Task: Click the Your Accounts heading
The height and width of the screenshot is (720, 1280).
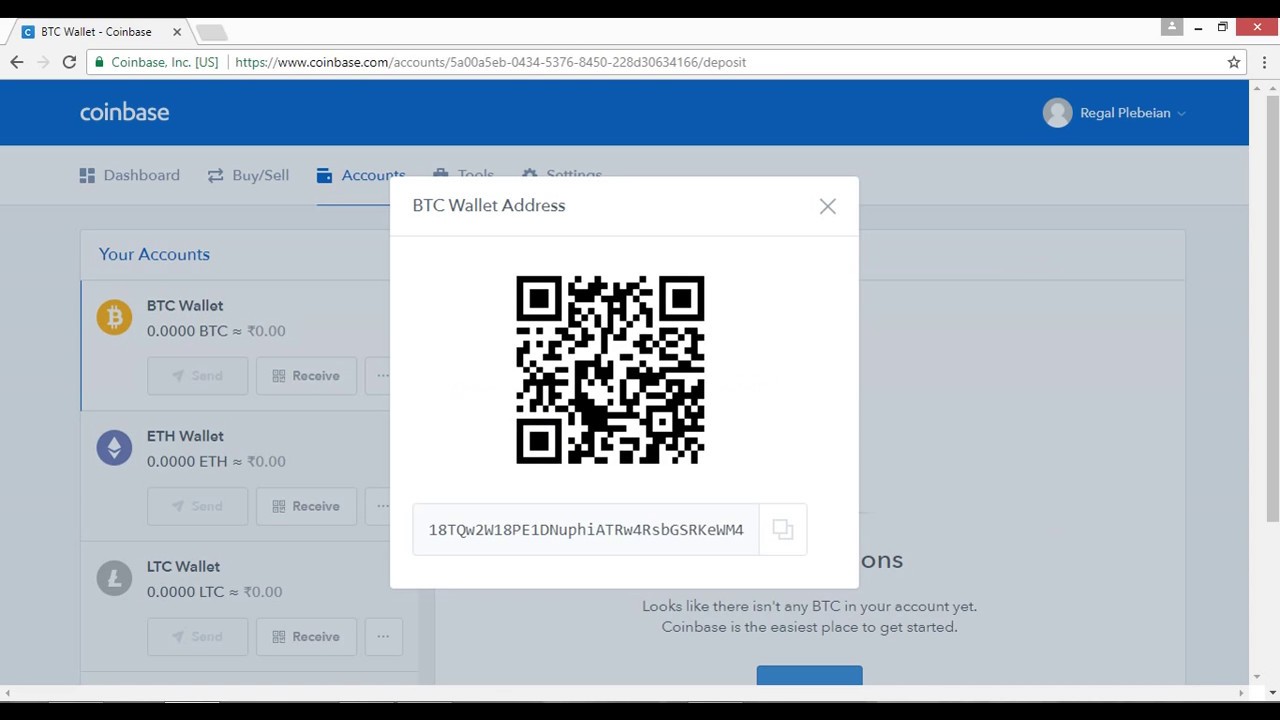Action: 154,254
